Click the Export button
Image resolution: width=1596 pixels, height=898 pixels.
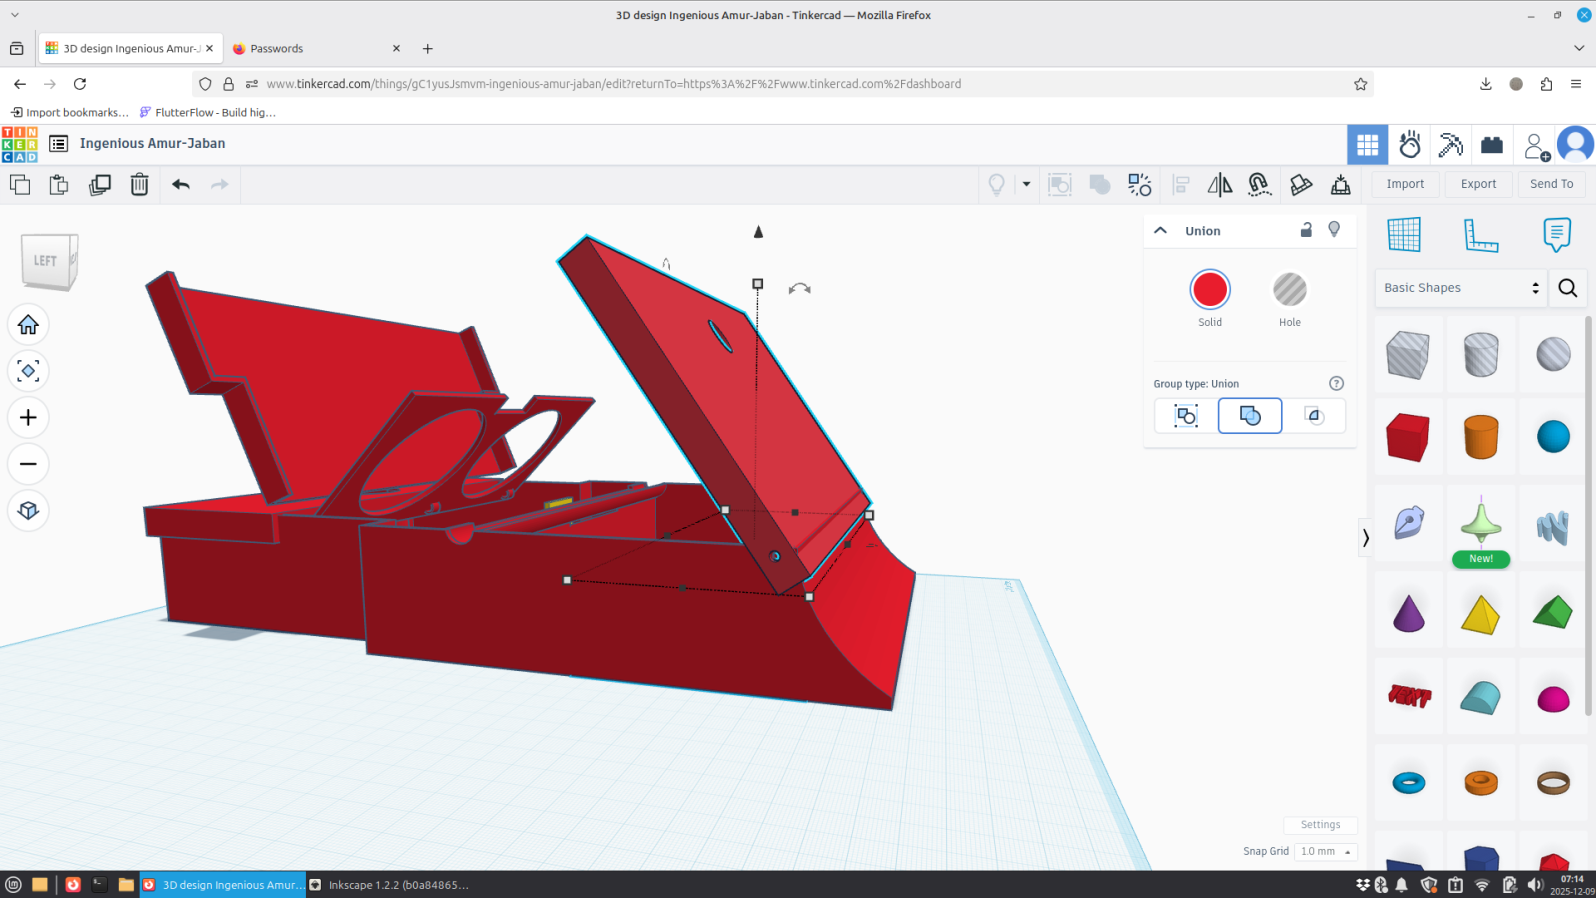click(x=1477, y=184)
